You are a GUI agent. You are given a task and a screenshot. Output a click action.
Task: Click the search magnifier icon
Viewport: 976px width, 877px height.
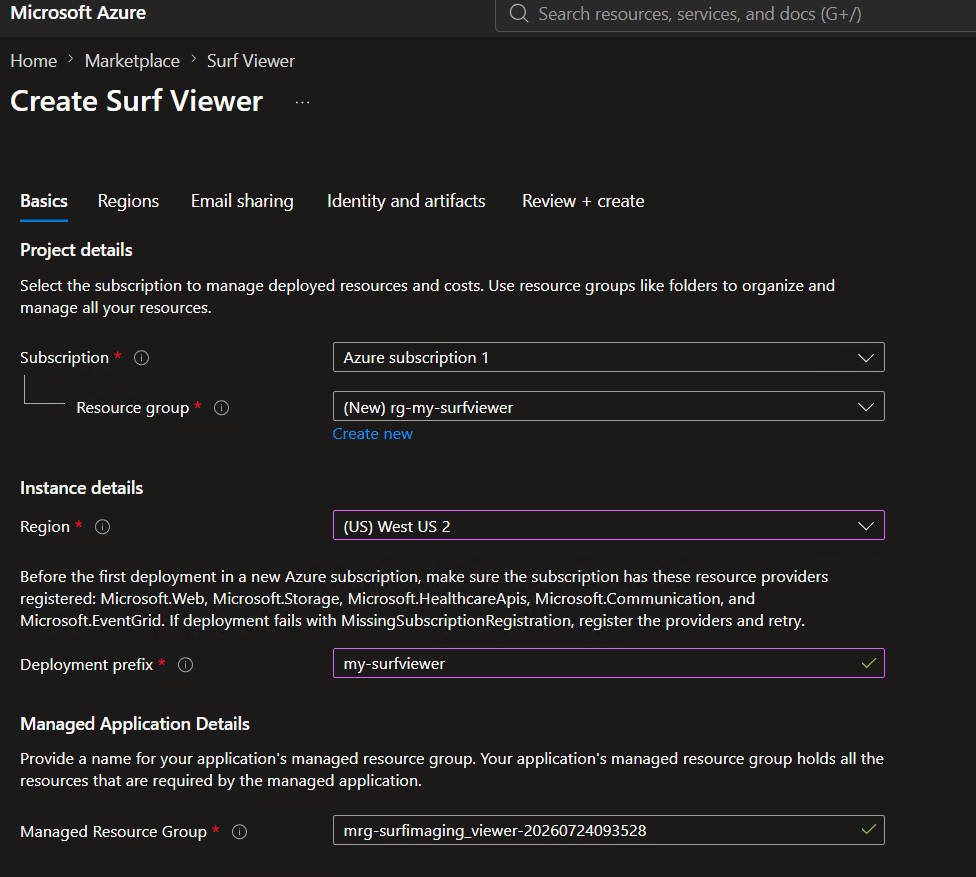point(518,13)
